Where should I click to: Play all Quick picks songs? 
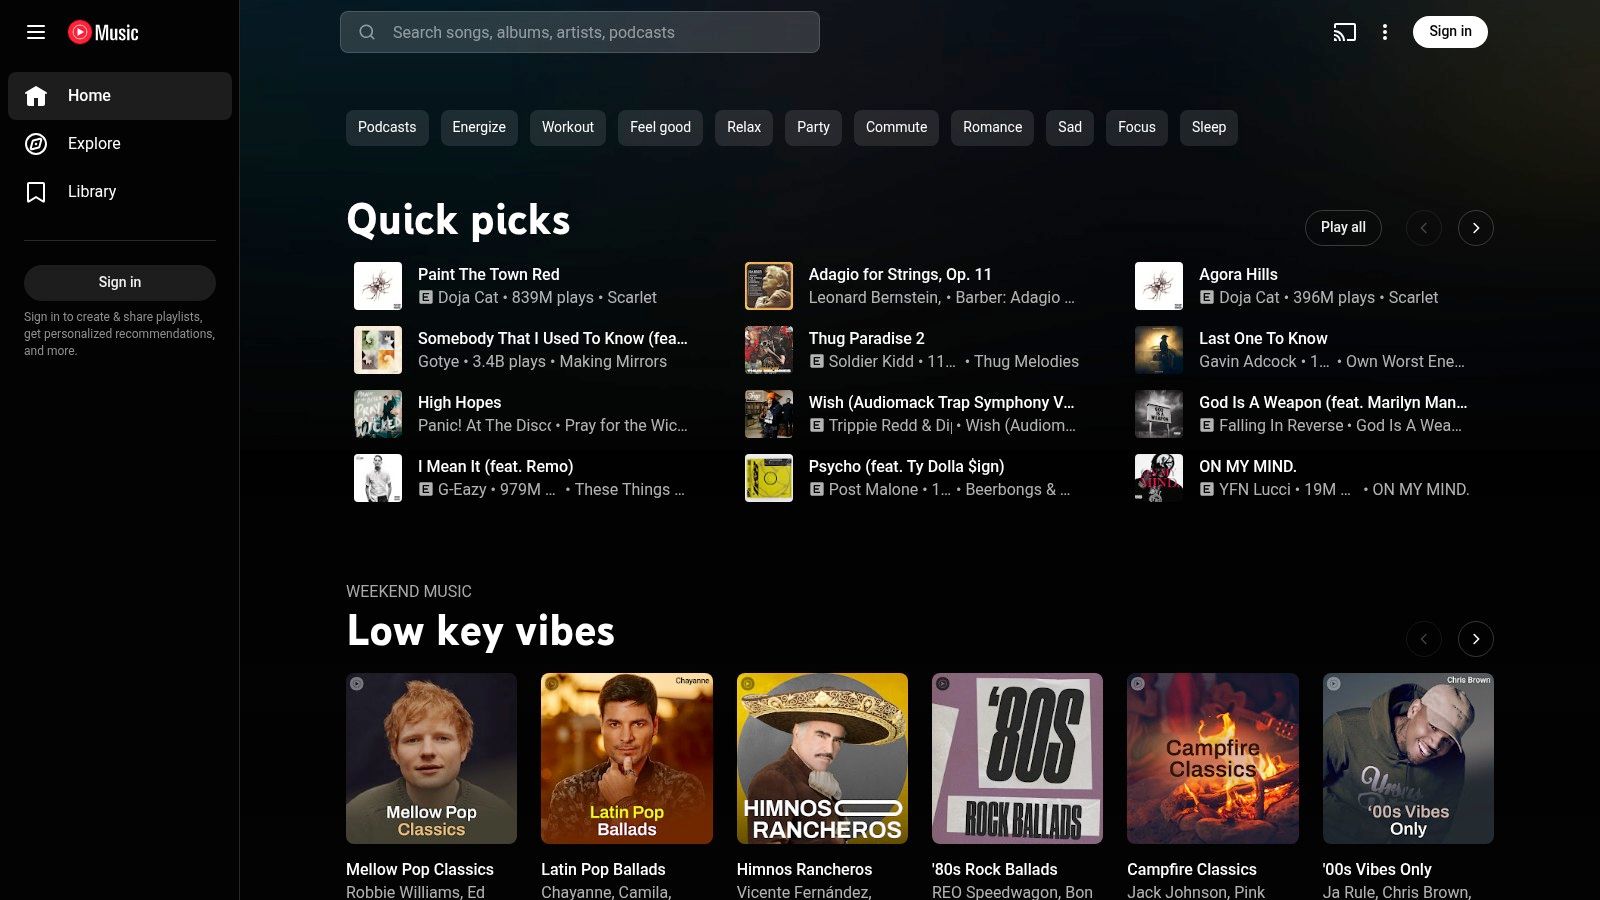click(x=1343, y=227)
